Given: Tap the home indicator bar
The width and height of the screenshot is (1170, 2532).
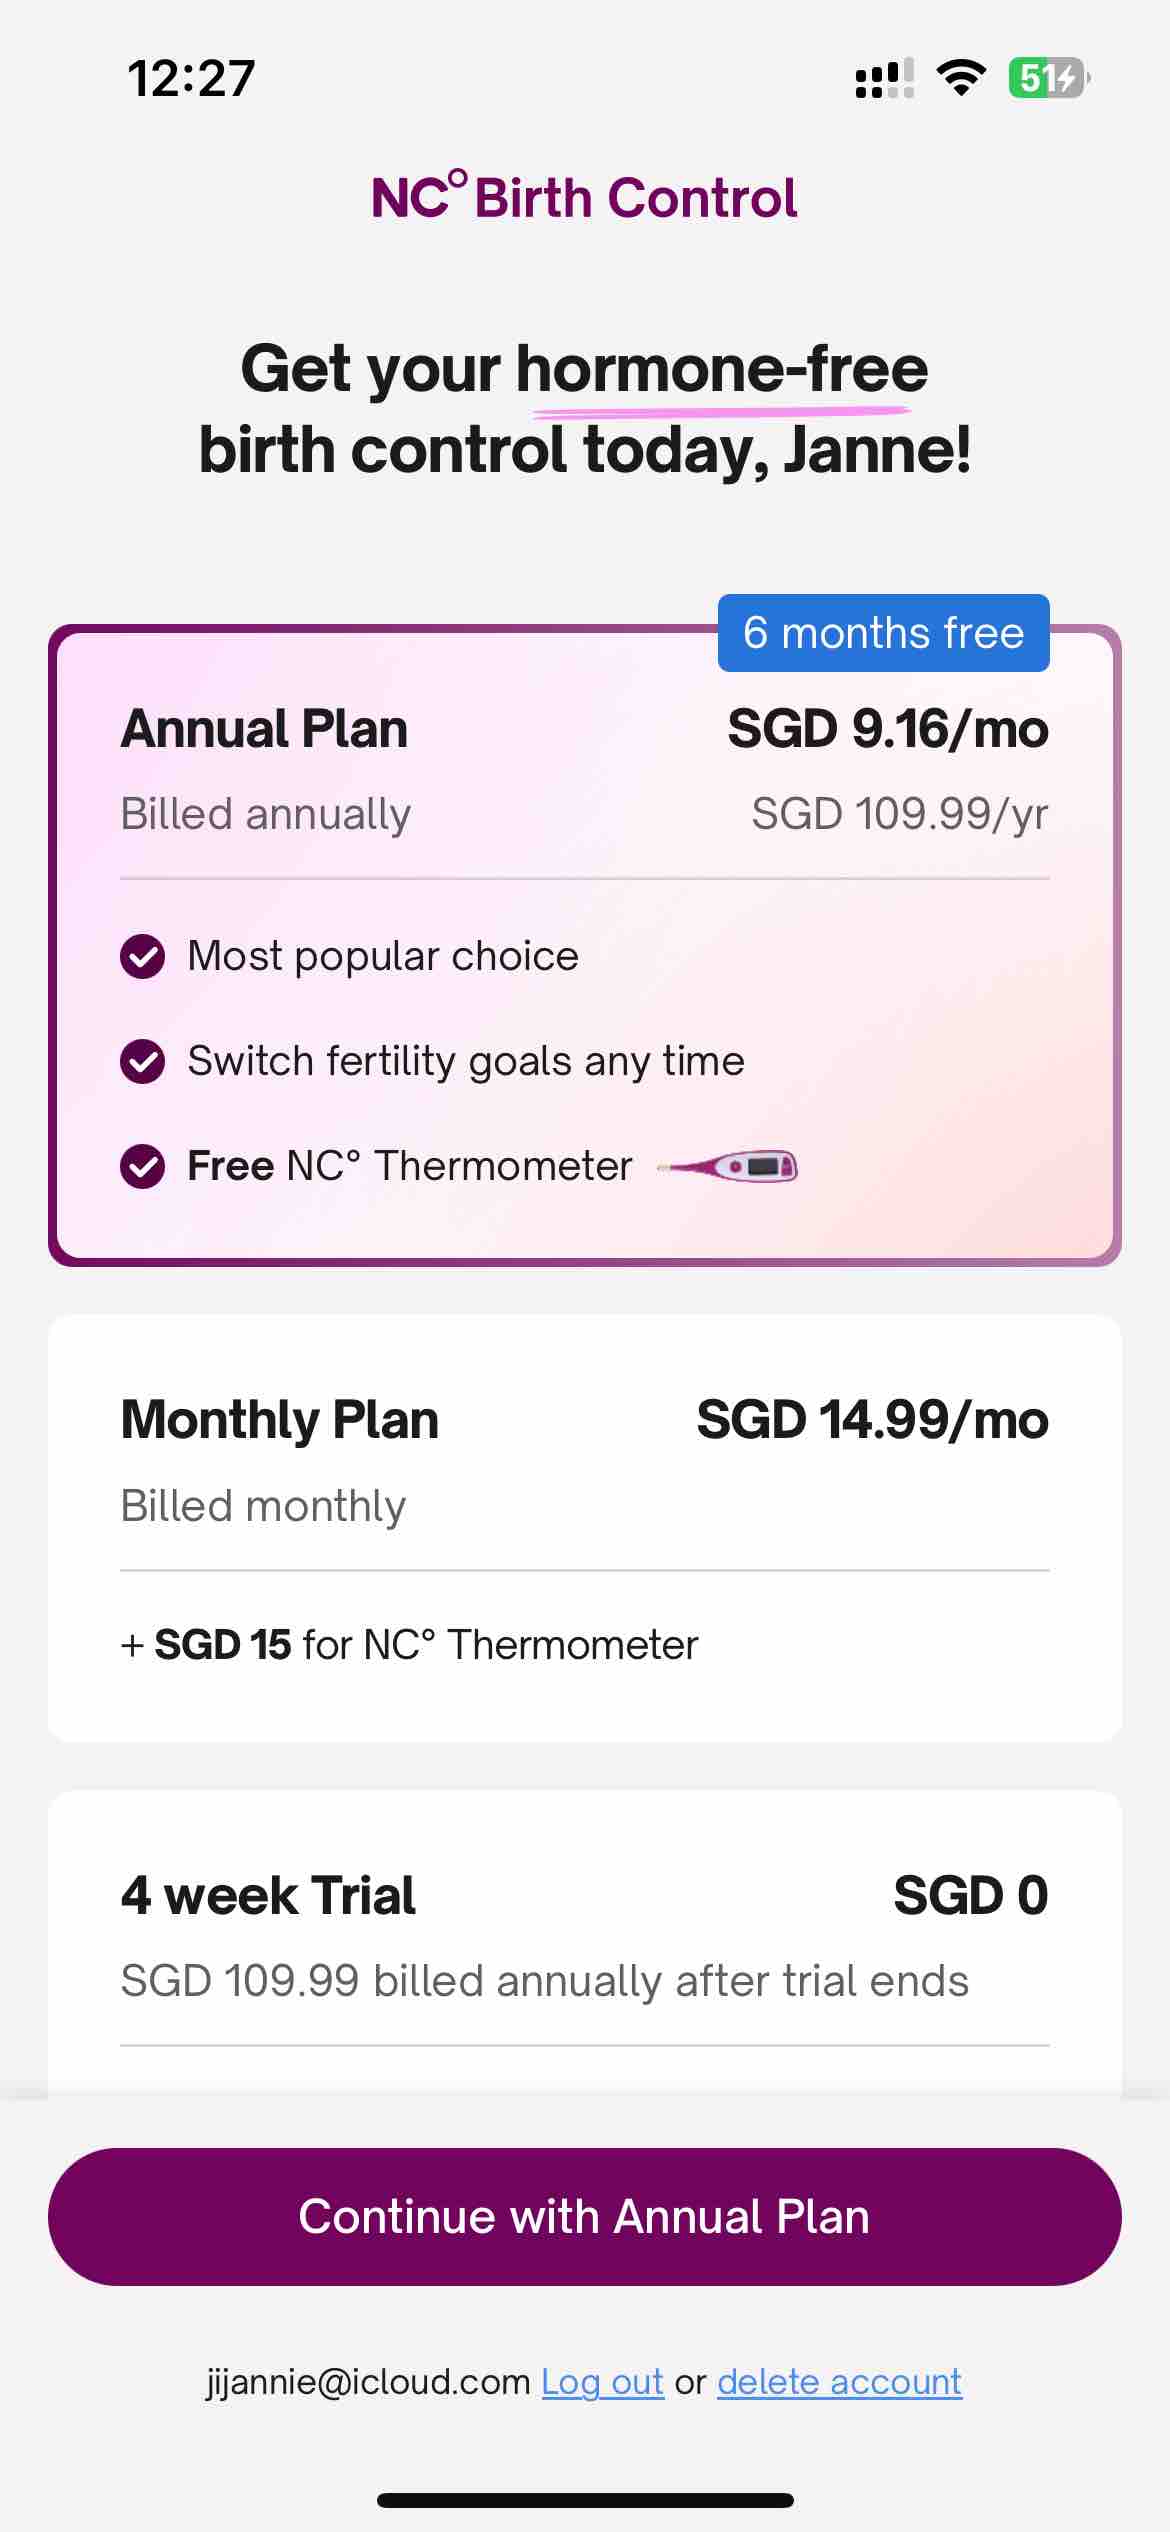Looking at the screenshot, I should [585, 2500].
